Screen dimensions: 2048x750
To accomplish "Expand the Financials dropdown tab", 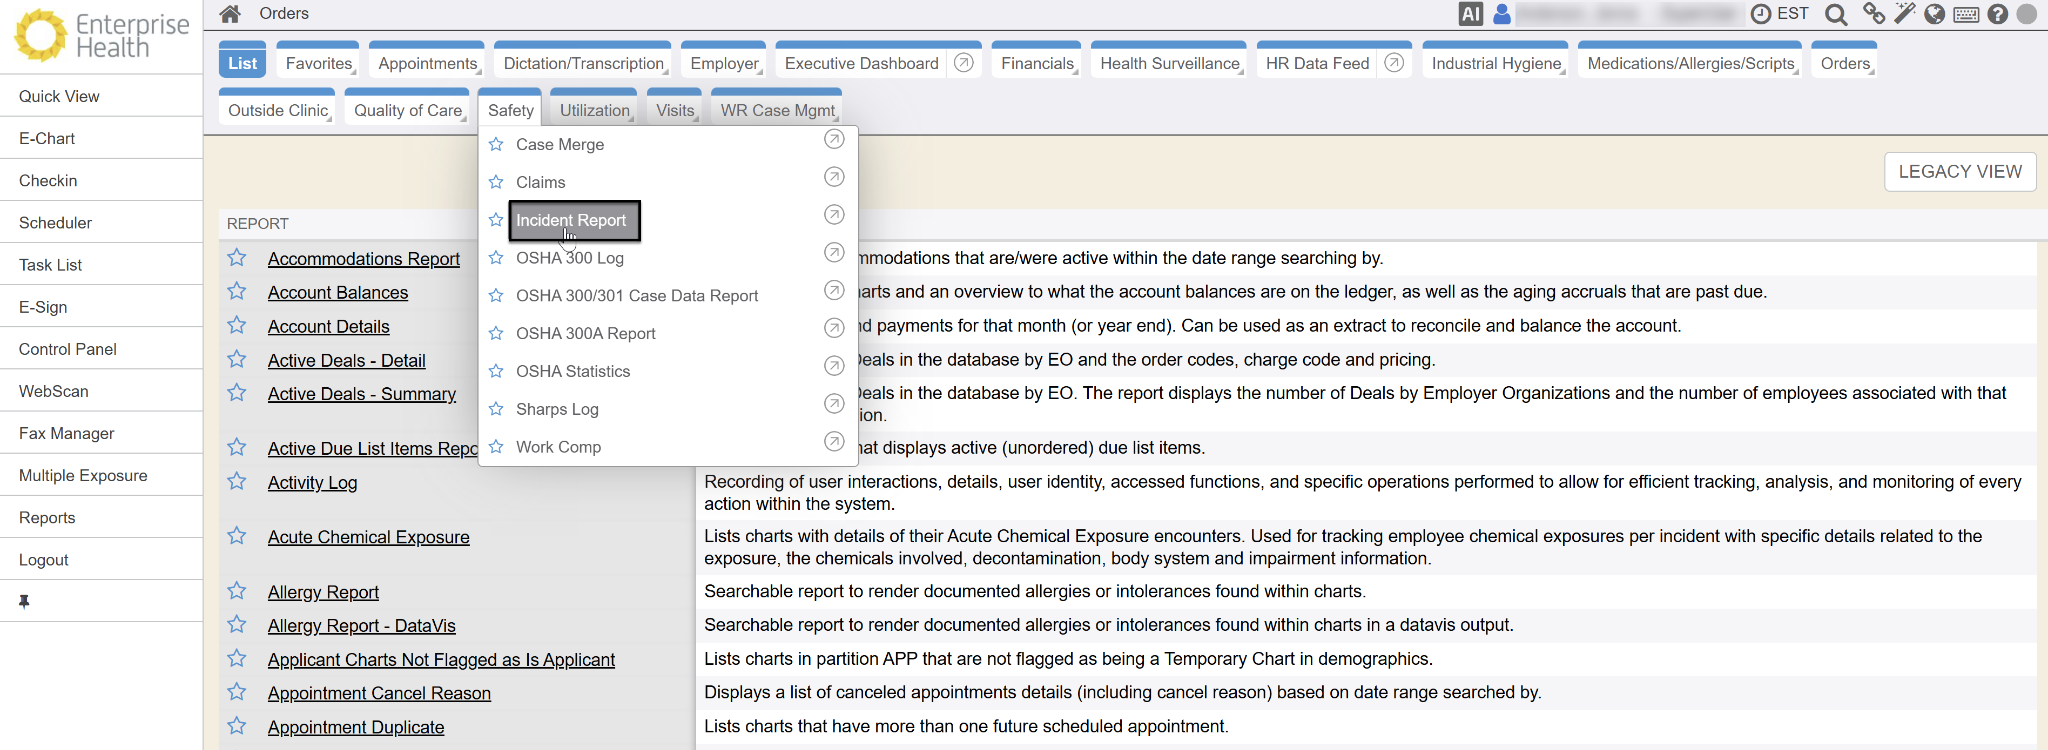I will pos(1039,63).
